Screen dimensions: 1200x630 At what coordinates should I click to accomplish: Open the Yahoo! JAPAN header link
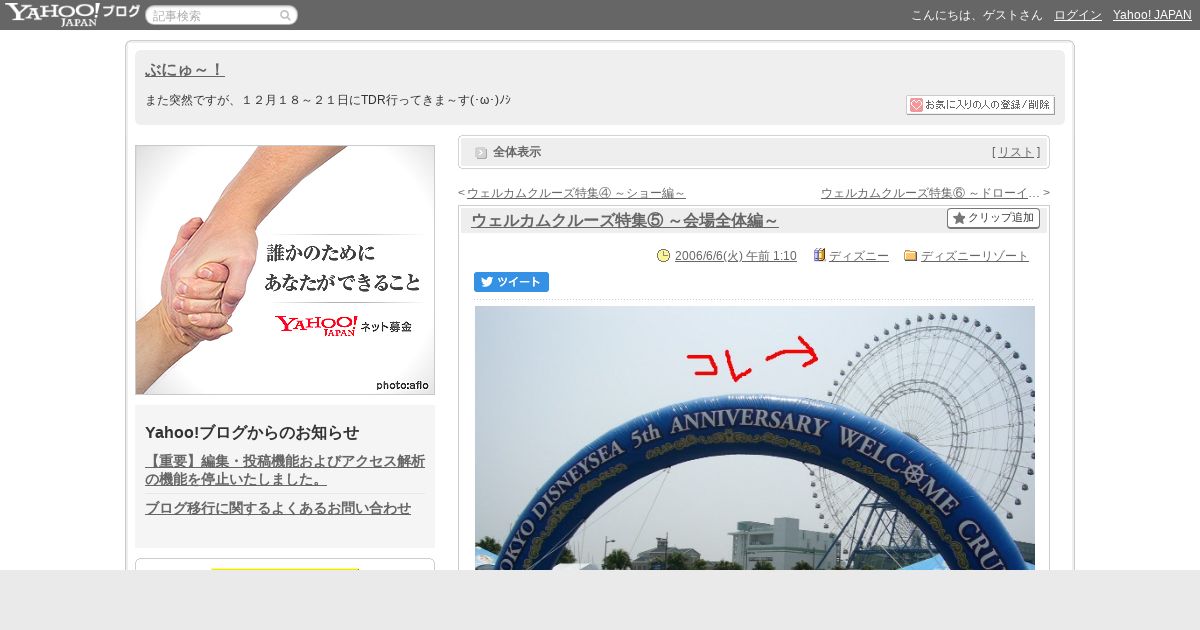coord(1152,15)
